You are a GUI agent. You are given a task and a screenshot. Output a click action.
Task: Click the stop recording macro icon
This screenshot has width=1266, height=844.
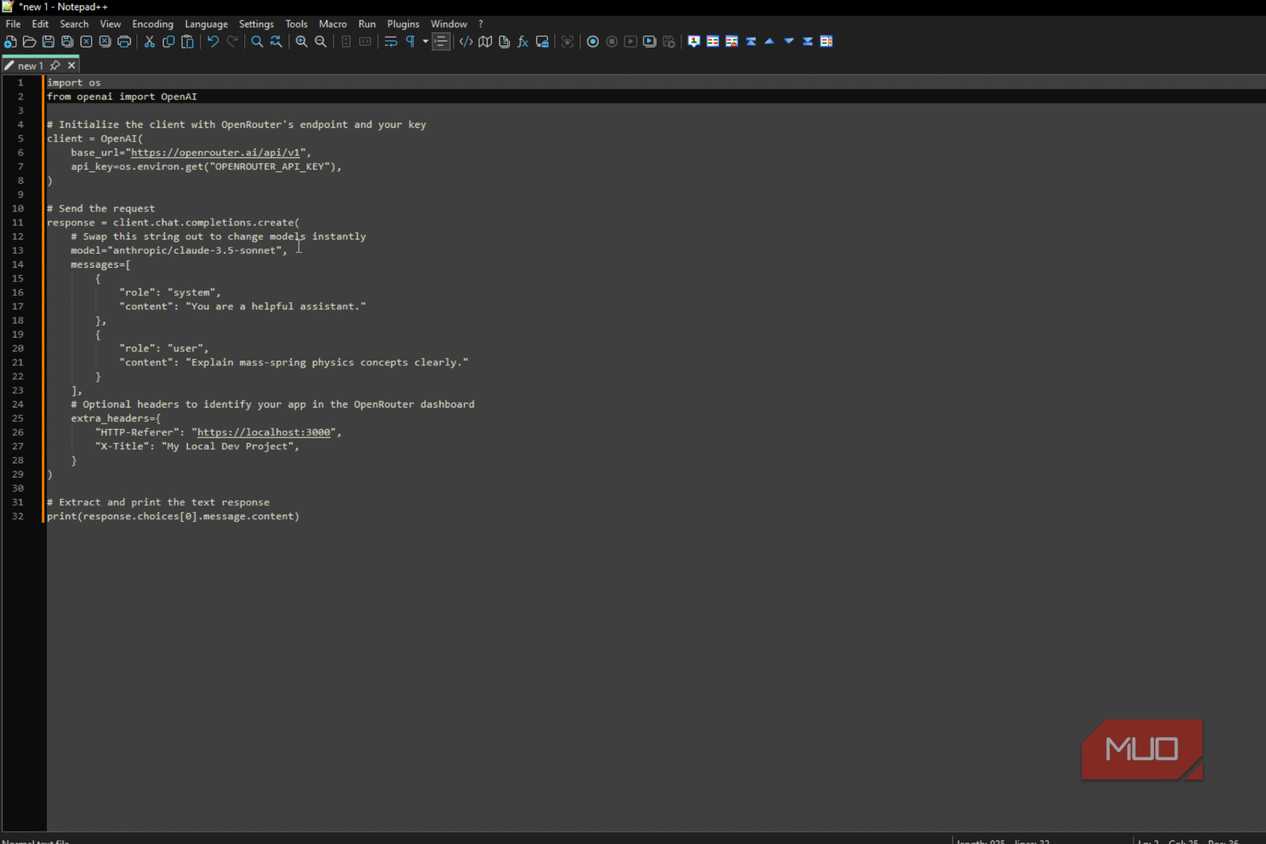(x=612, y=42)
